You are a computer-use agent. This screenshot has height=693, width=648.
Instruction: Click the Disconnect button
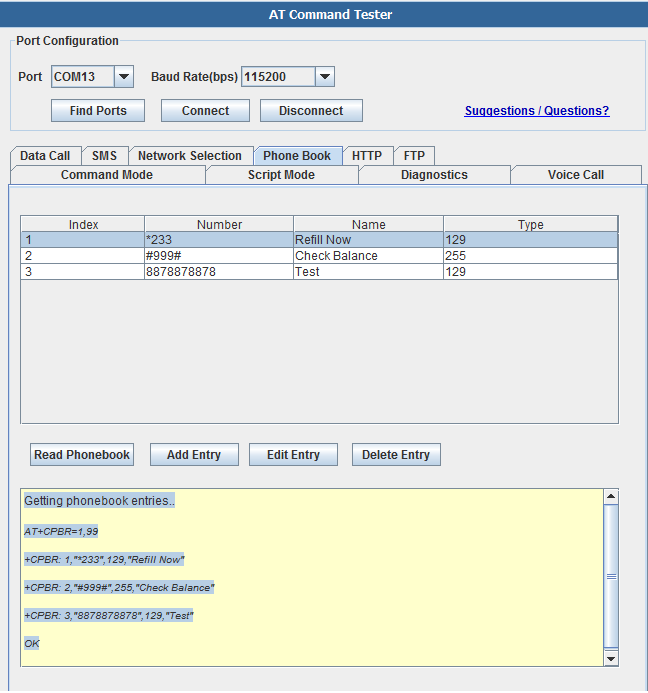(x=311, y=110)
